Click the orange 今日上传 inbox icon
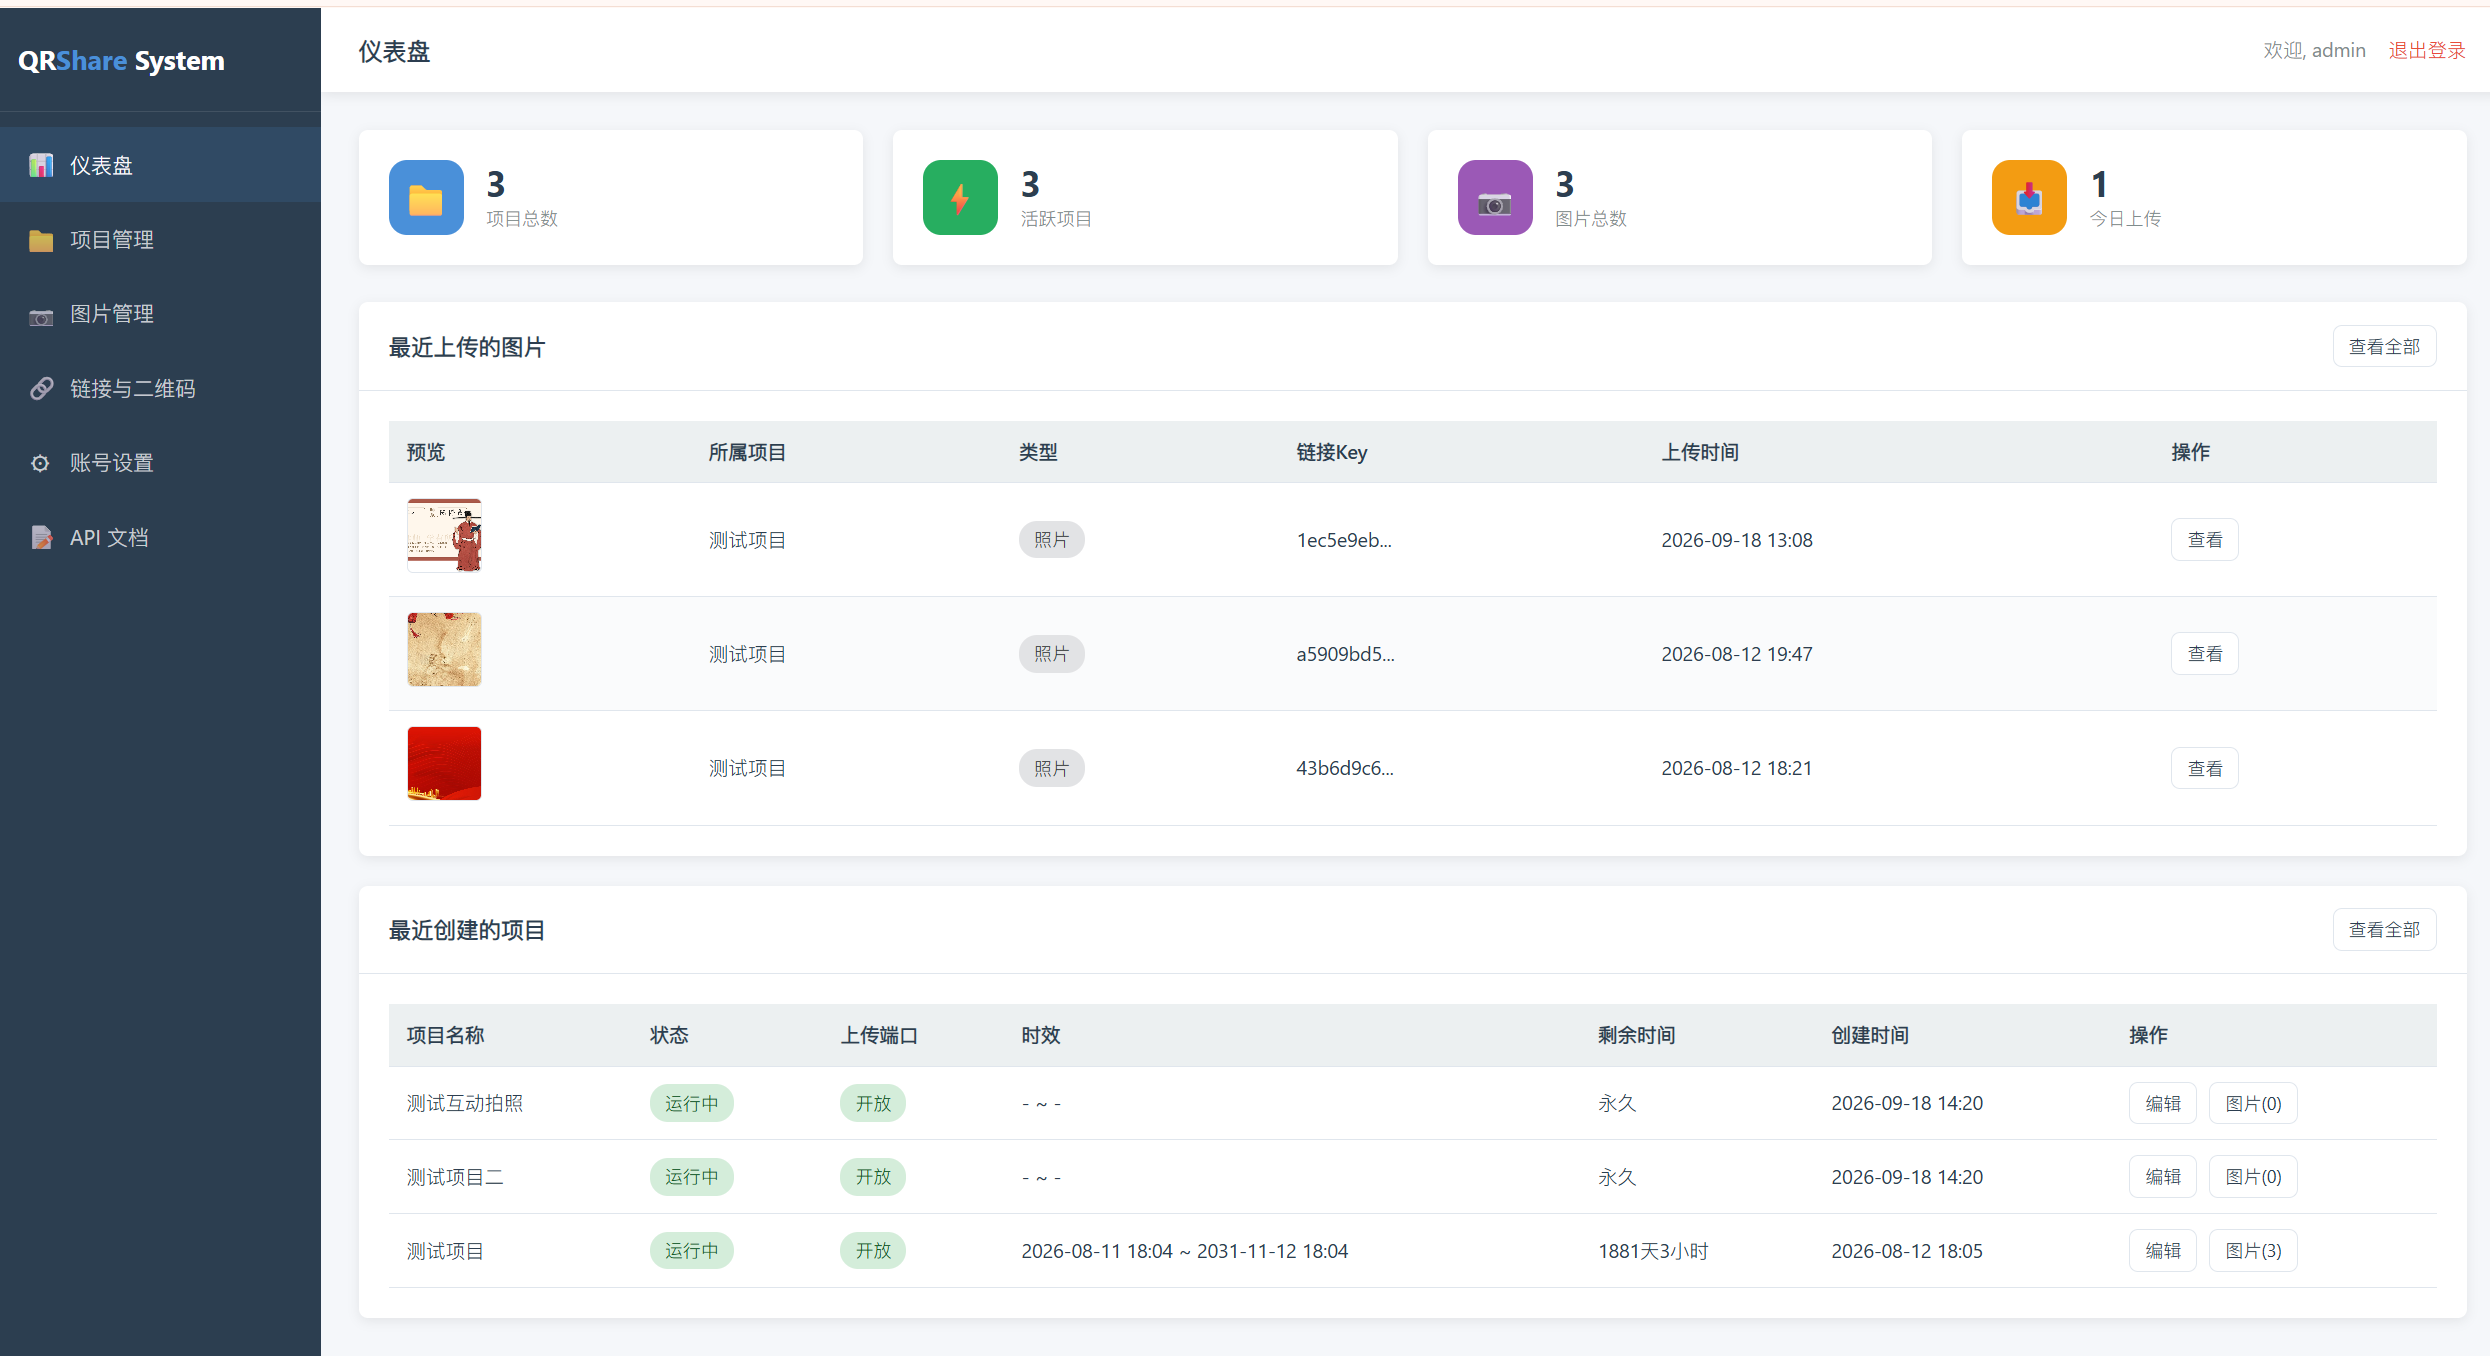The width and height of the screenshot is (2490, 1356). click(2029, 197)
